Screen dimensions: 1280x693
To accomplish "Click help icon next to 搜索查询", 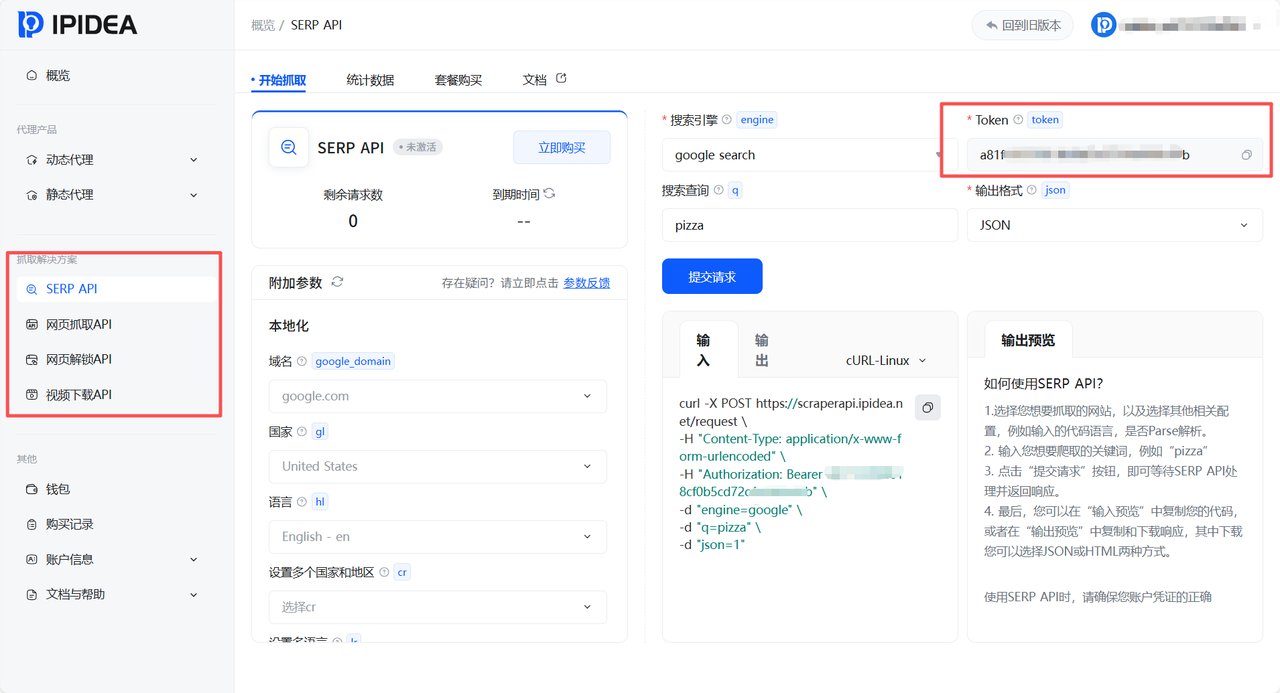I will point(718,190).
